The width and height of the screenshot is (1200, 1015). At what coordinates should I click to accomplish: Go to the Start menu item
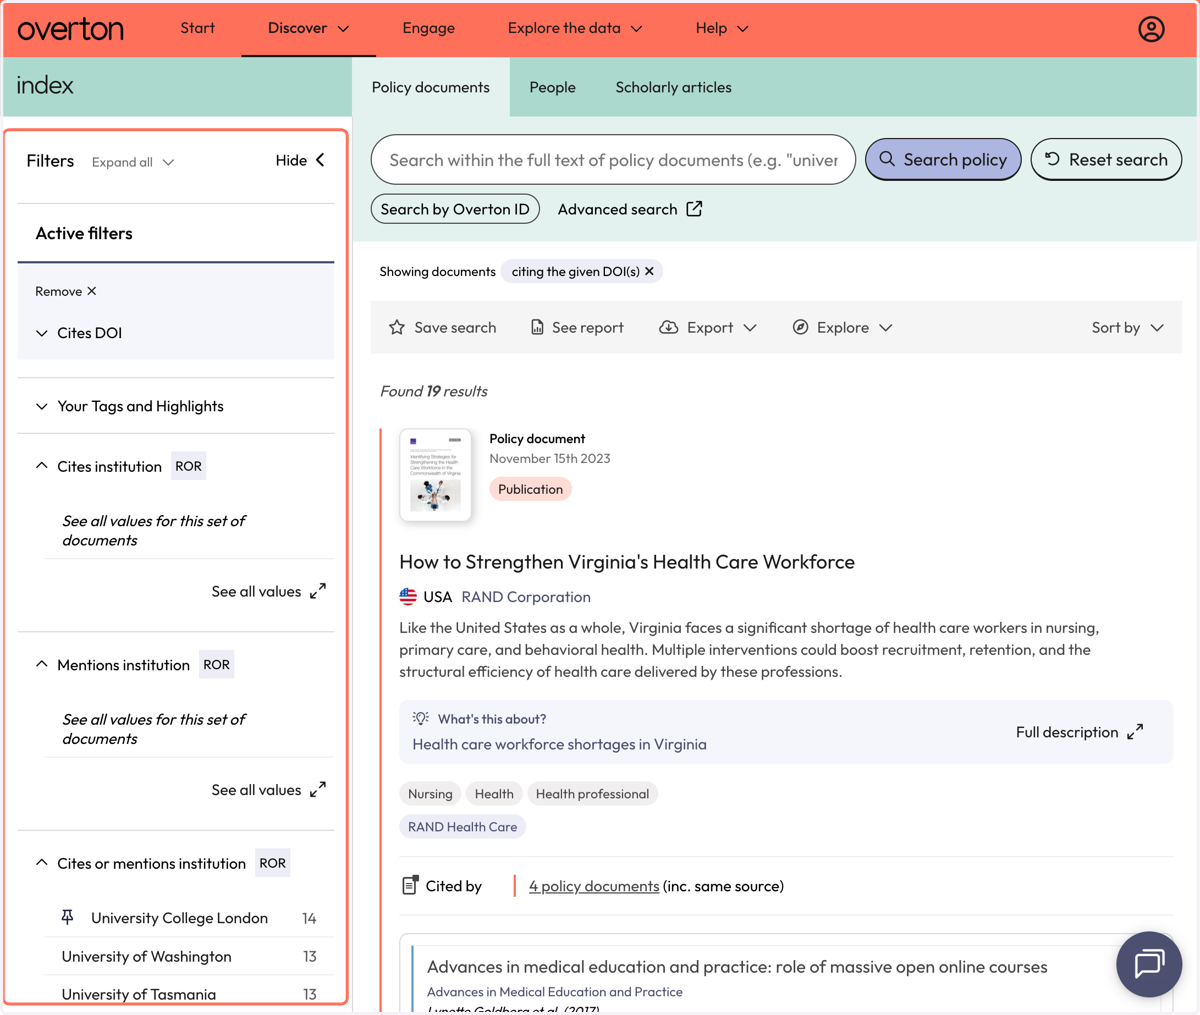197,28
